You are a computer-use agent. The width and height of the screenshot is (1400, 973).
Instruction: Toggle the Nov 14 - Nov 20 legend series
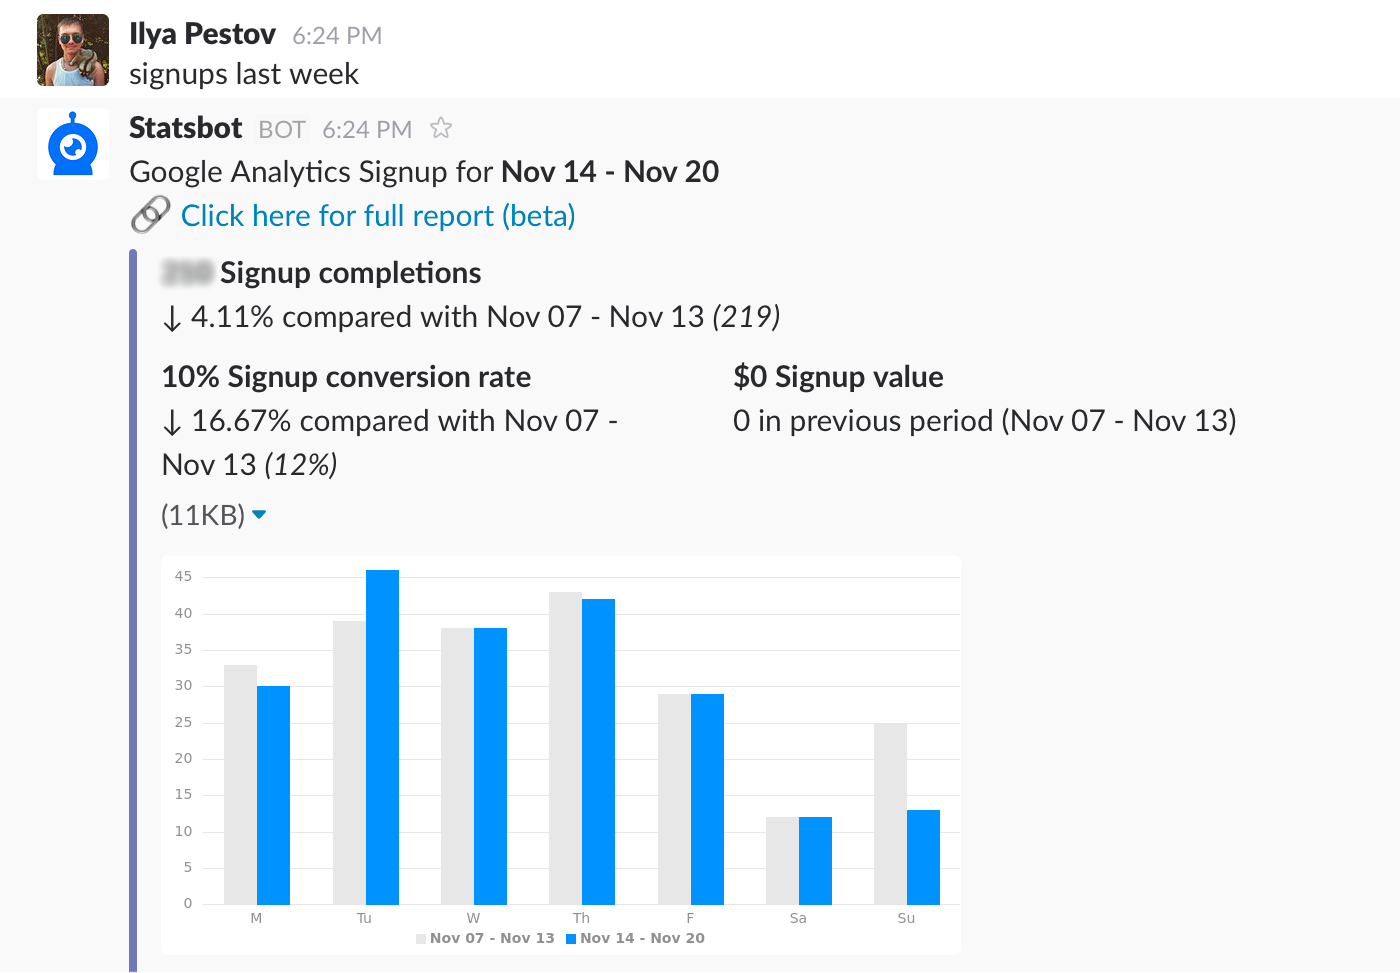coord(642,938)
